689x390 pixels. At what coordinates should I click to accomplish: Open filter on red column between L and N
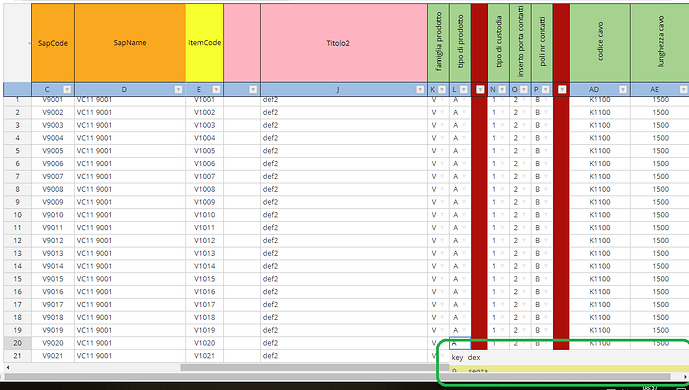[x=480, y=90]
